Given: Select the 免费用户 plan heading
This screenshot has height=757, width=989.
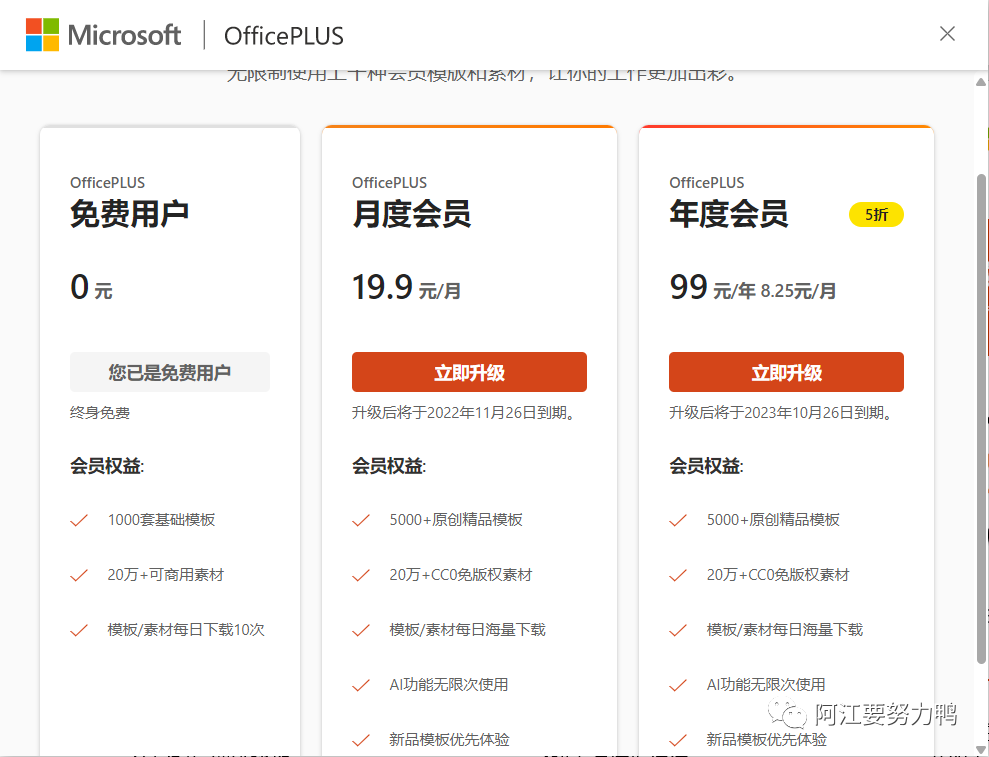Looking at the screenshot, I should pyautogui.click(x=129, y=214).
